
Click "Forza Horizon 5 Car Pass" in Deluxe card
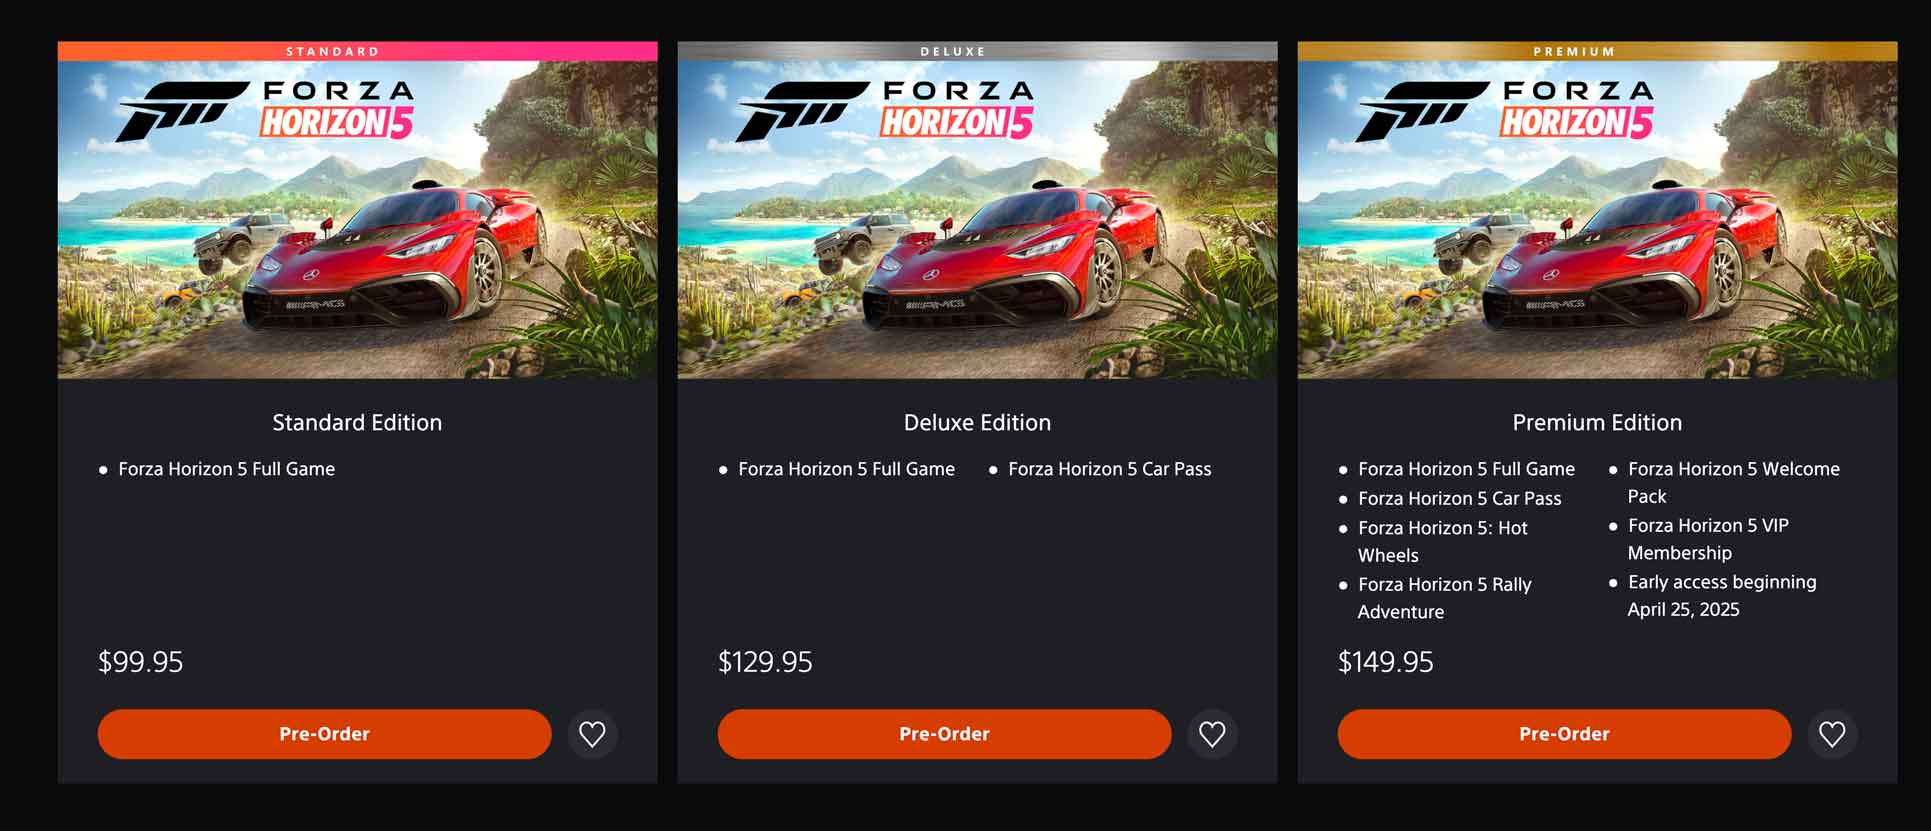[x=1109, y=469]
